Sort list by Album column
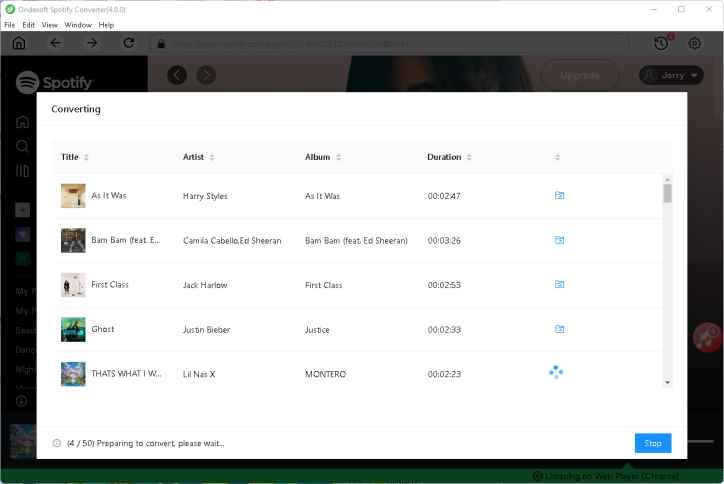The width and height of the screenshot is (724, 484). [322, 157]
